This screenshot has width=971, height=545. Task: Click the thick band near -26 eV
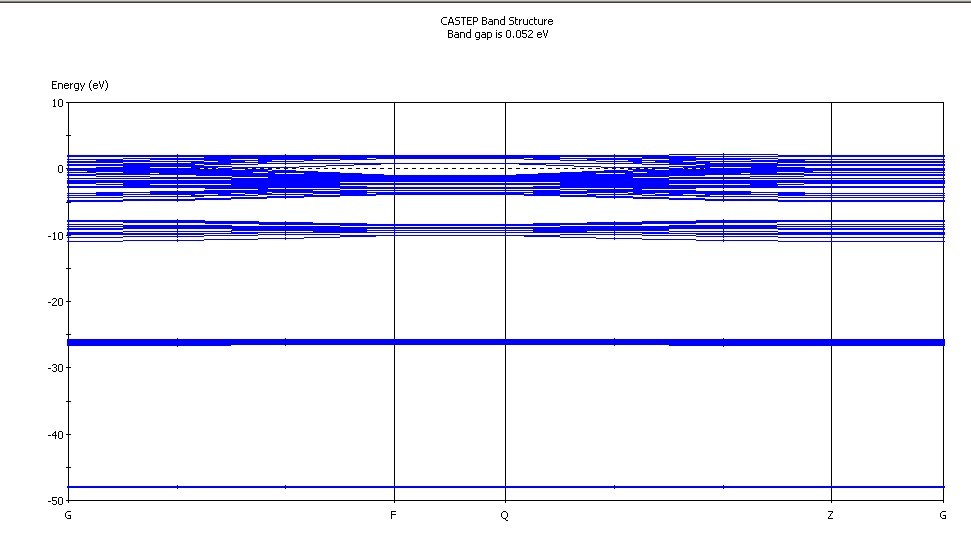pos(505,342)
